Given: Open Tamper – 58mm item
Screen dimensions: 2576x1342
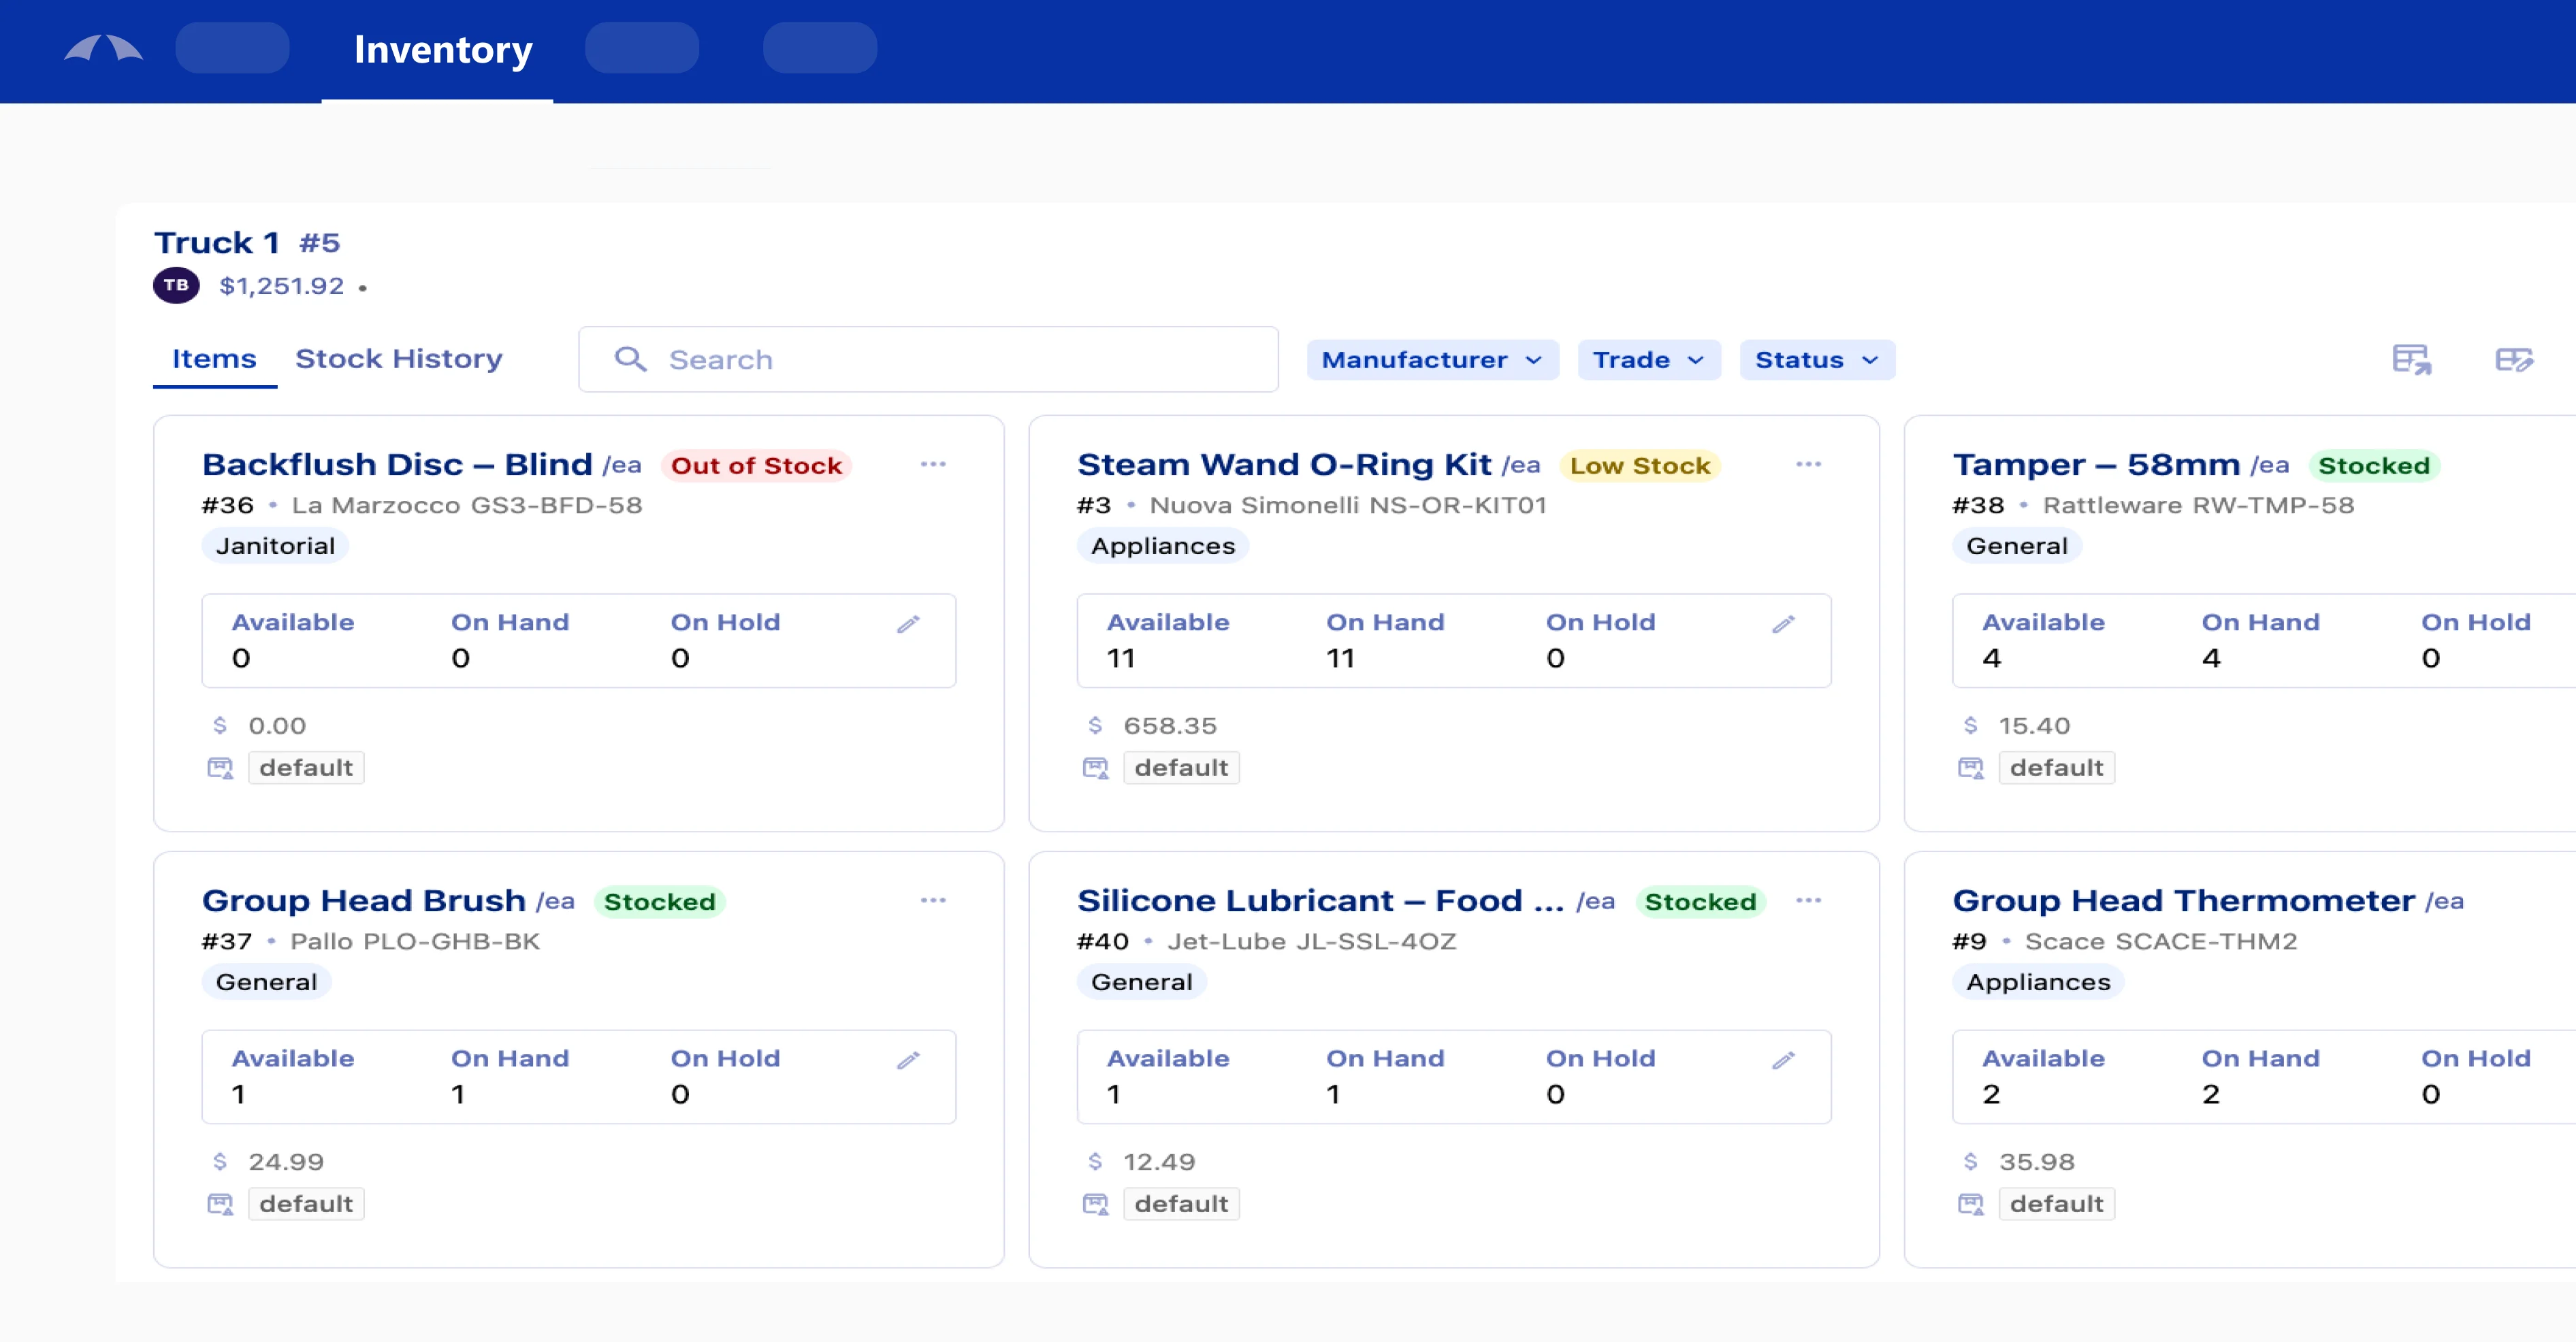Looking at the screenshot, I should [x=2096, y=464].
